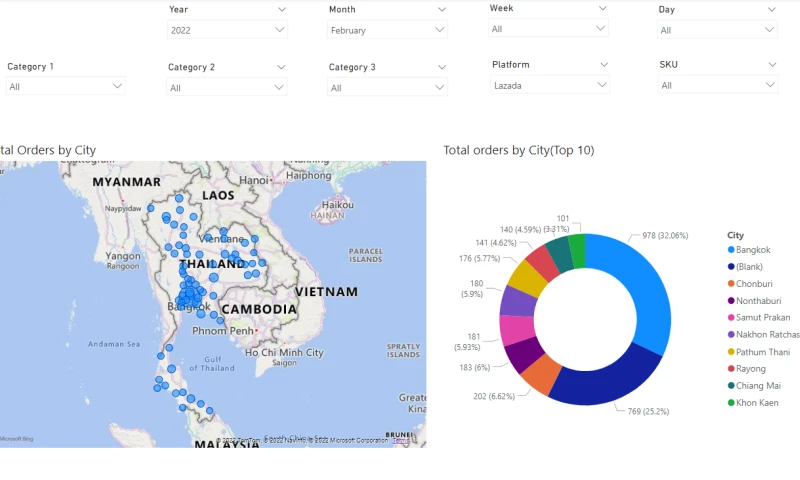Screen dimensions: 800x480
Task: Click the red Rayong donut segment
Action: click(x=543, y=262)
